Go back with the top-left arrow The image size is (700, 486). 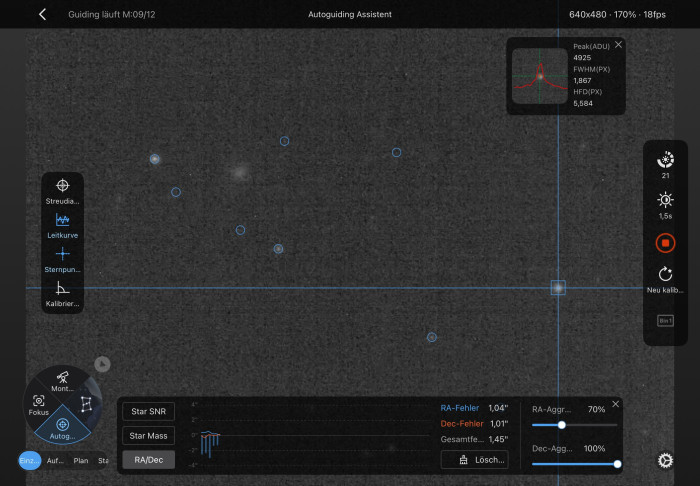pos(42,14)
